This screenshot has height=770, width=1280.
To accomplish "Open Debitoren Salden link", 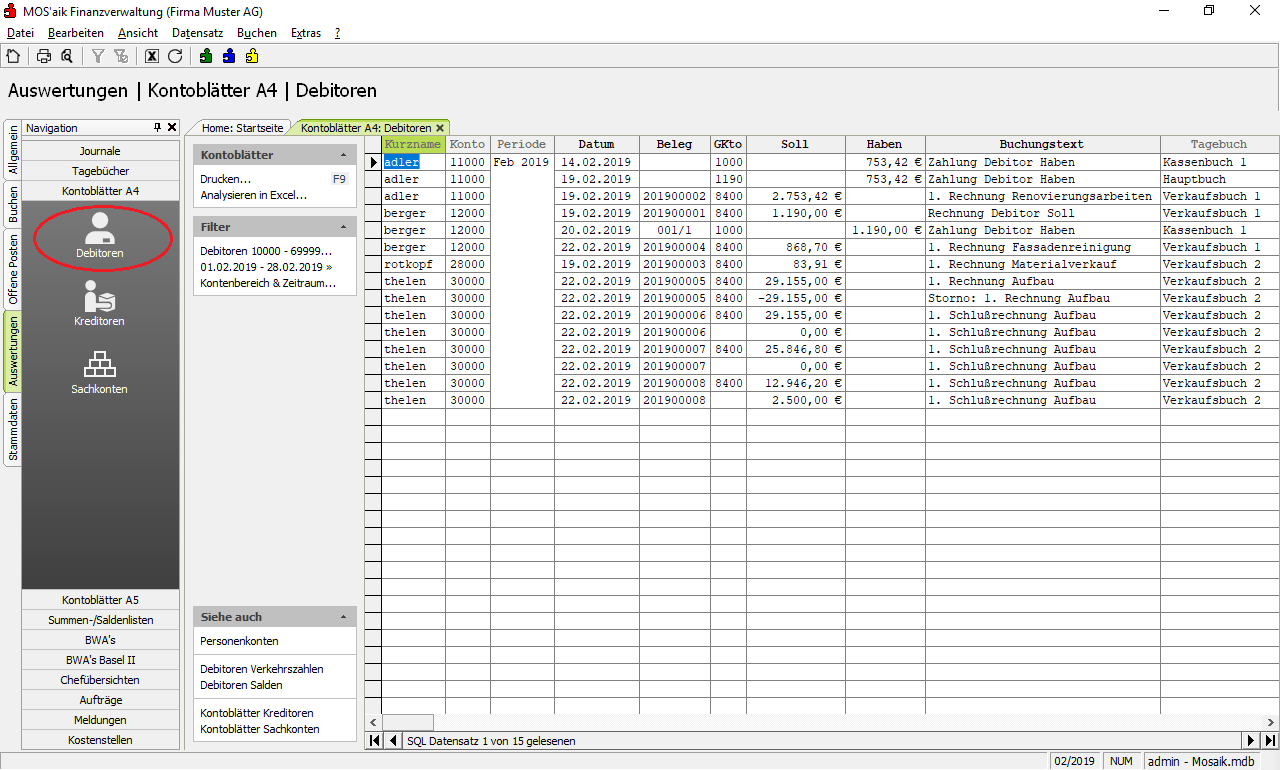I will [241, 685].
